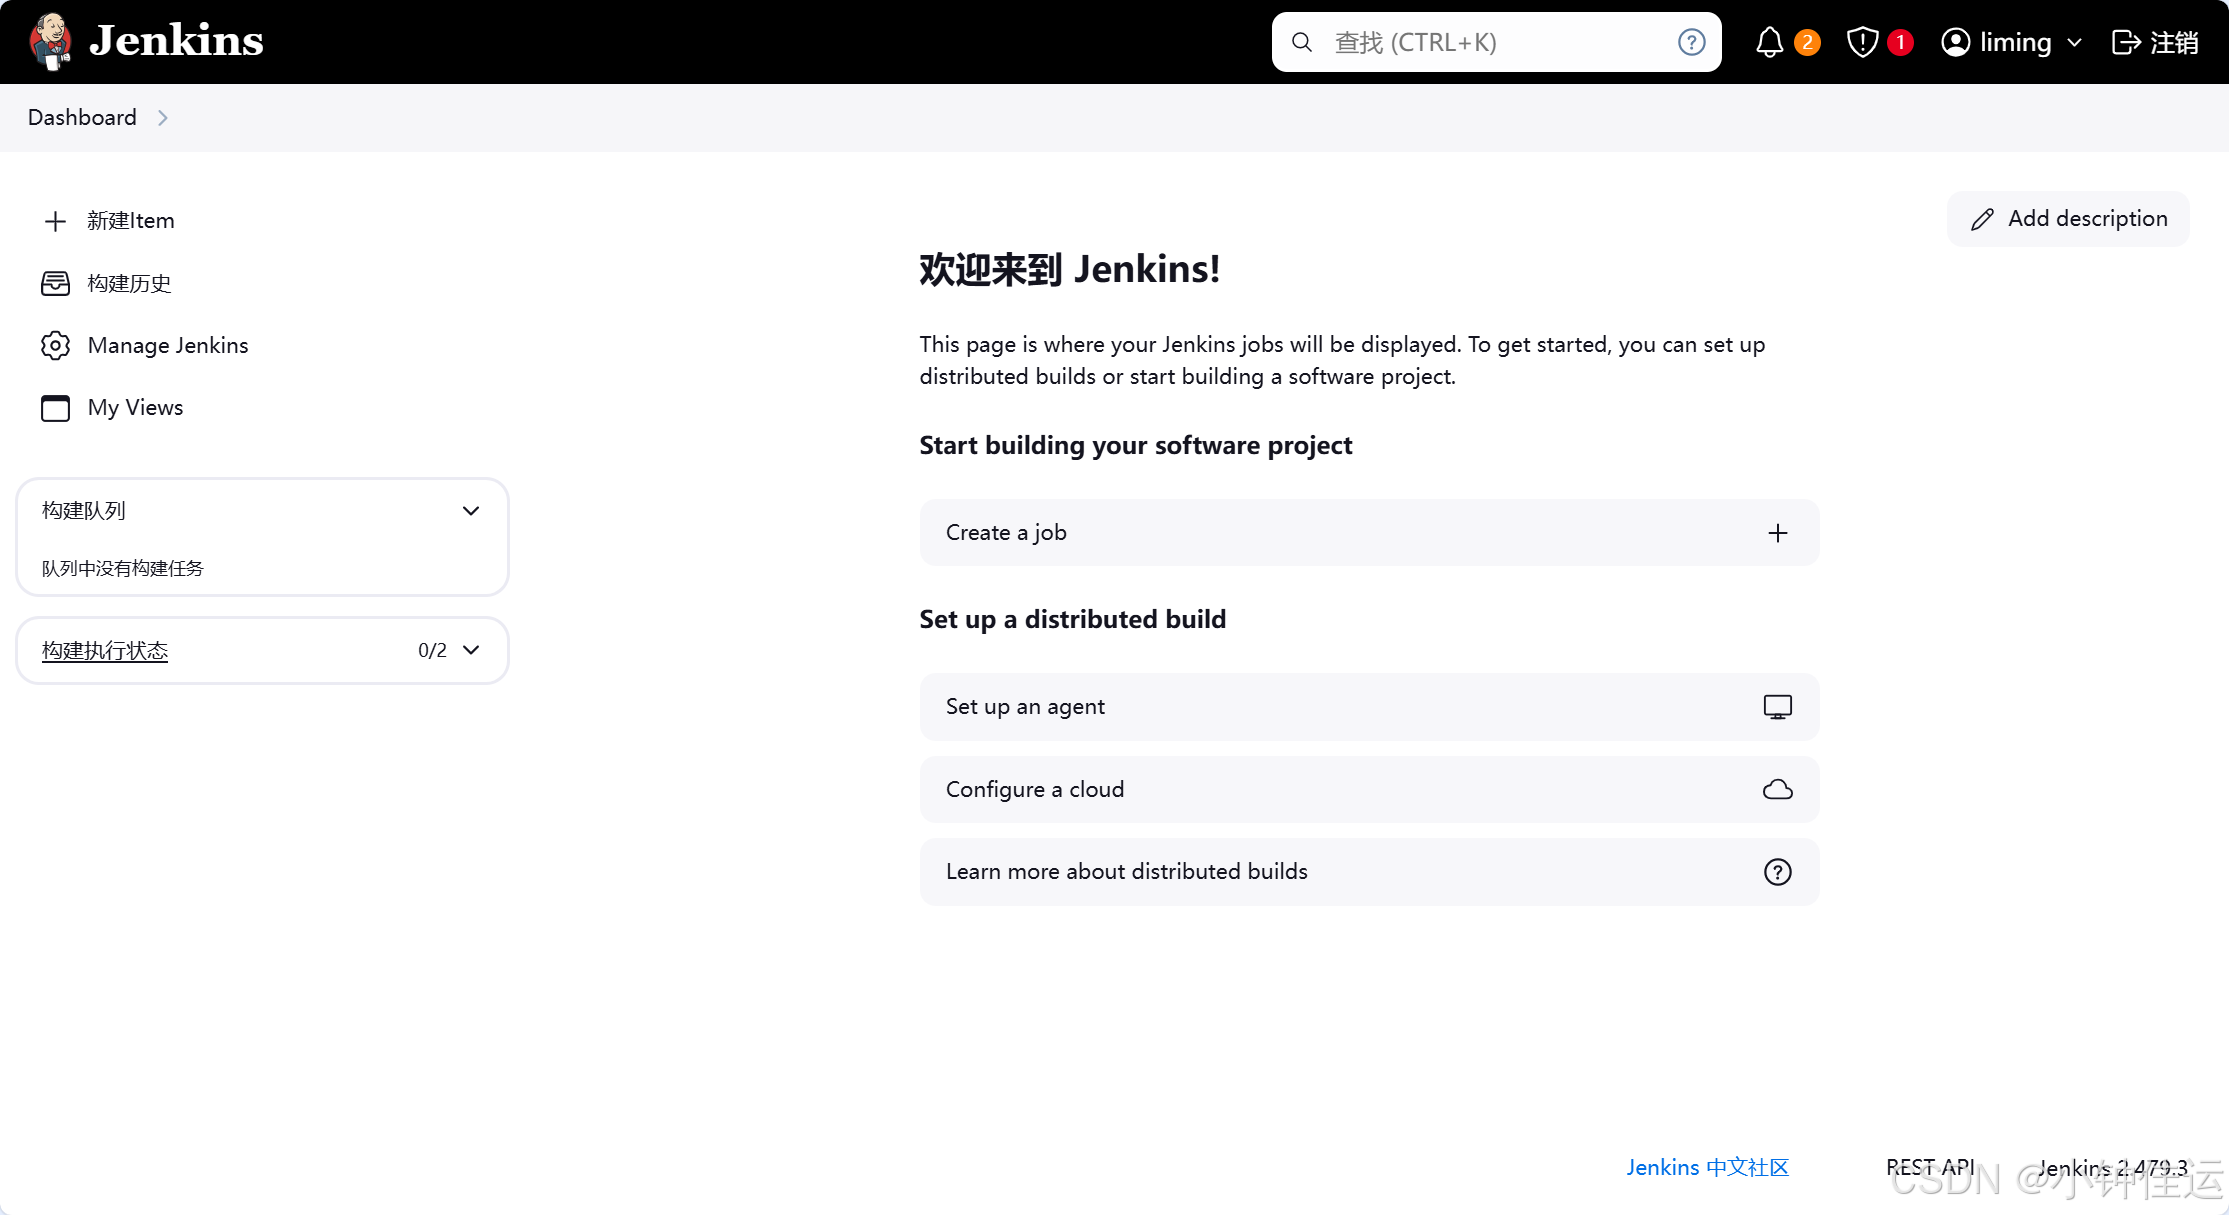
Task: Open search help question mark icon
Action: pos(1691,42)
